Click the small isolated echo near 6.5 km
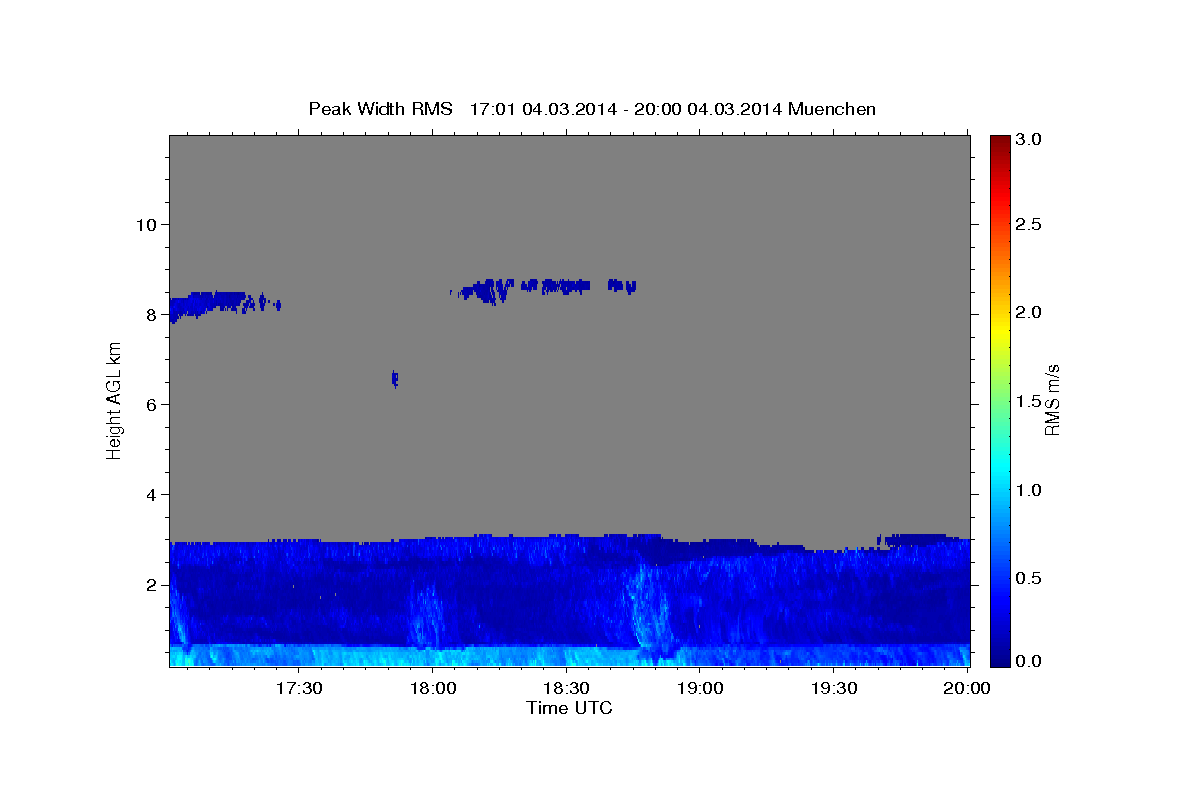 tap(395, 378)
